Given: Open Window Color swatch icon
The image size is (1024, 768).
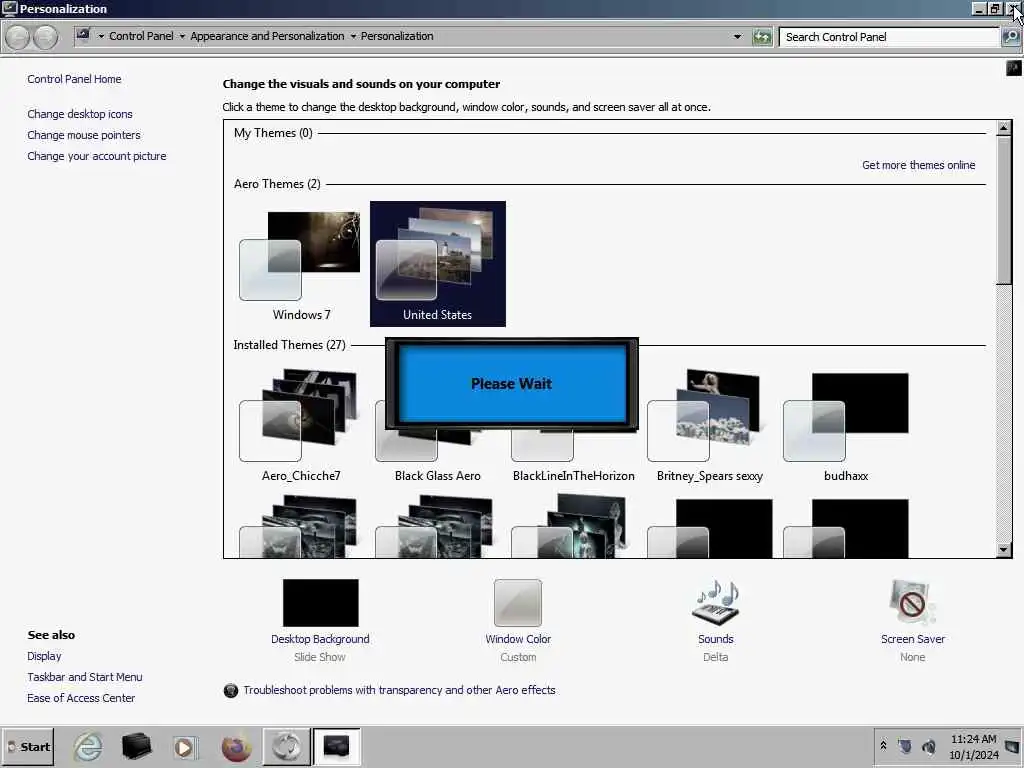Looking at the screenshot, I should [x=518, y=603].
